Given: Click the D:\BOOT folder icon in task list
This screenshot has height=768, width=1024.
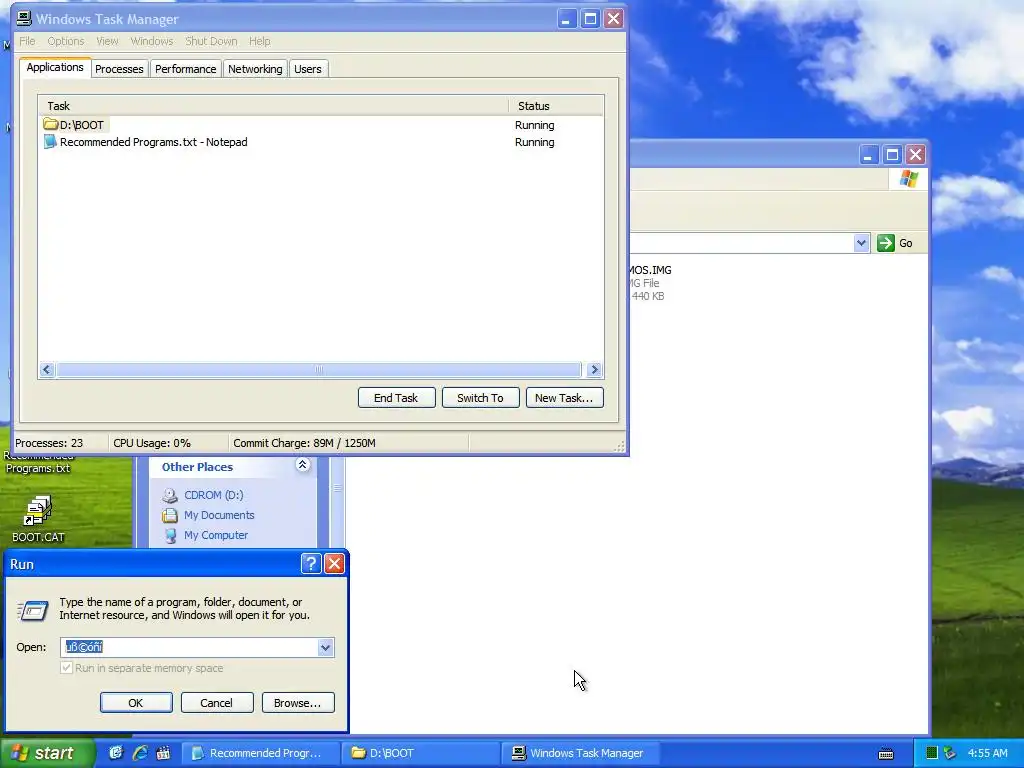Looking at the screenshot, I should (50, 124).
